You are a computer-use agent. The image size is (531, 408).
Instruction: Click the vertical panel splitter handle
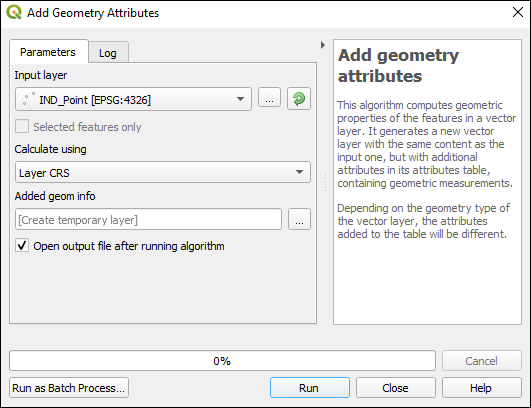click(325, 183)
